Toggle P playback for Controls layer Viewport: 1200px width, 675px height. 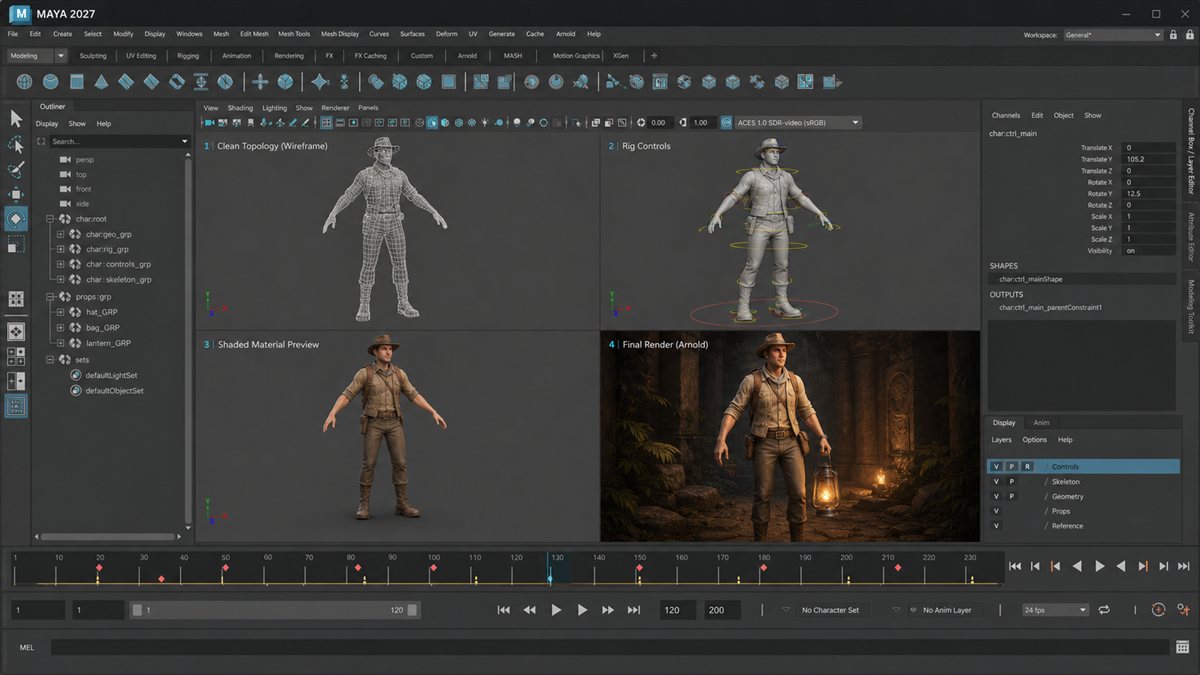click(1011, 467)
